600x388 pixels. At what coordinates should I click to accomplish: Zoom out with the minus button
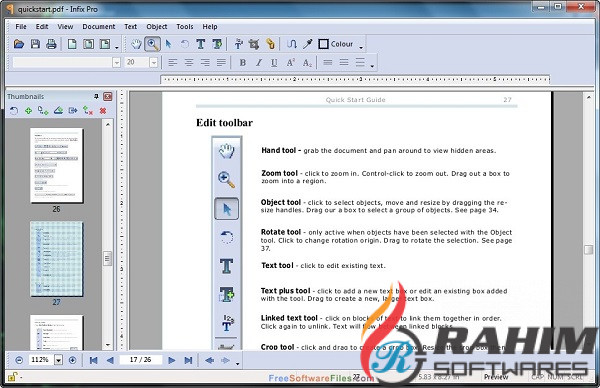(x=19, y=360)
